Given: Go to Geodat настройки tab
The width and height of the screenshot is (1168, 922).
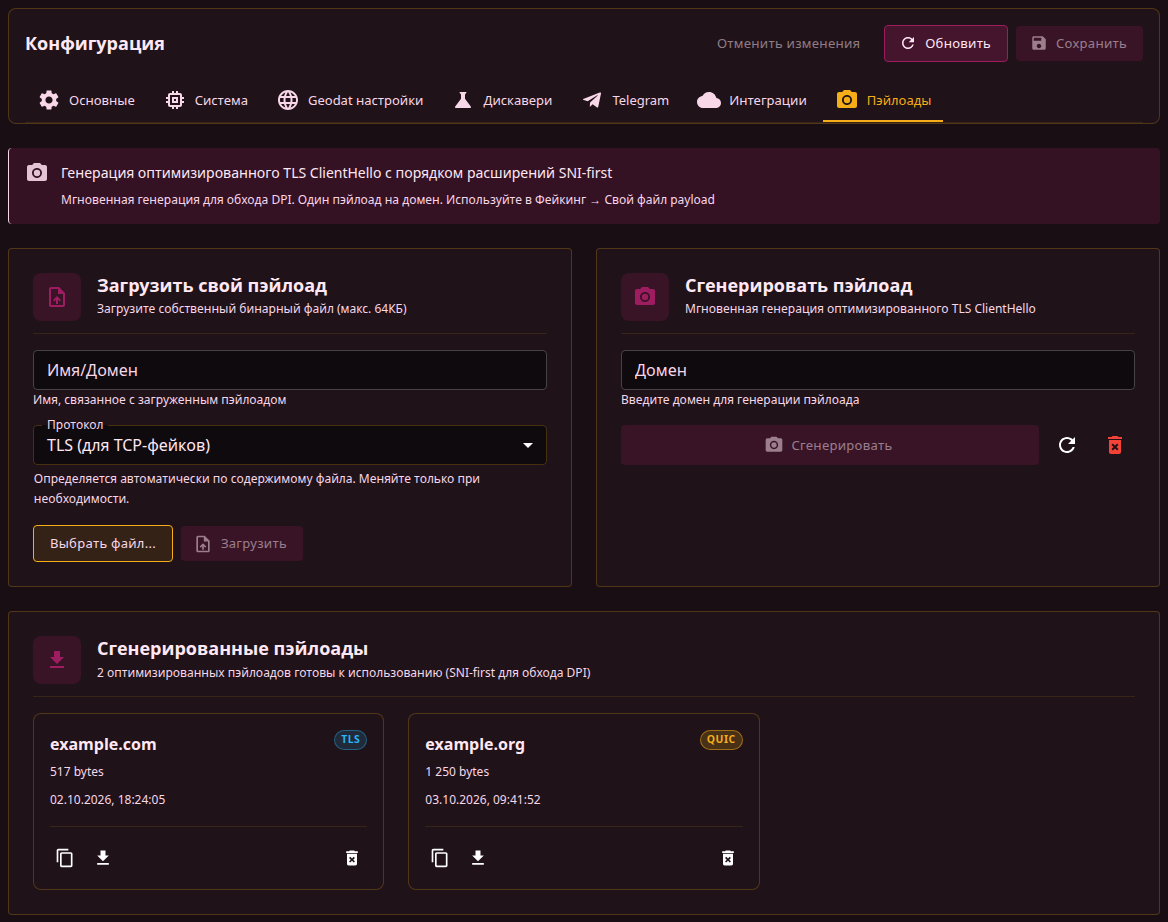Looking at the screenshot, I should tap(350, 101).
